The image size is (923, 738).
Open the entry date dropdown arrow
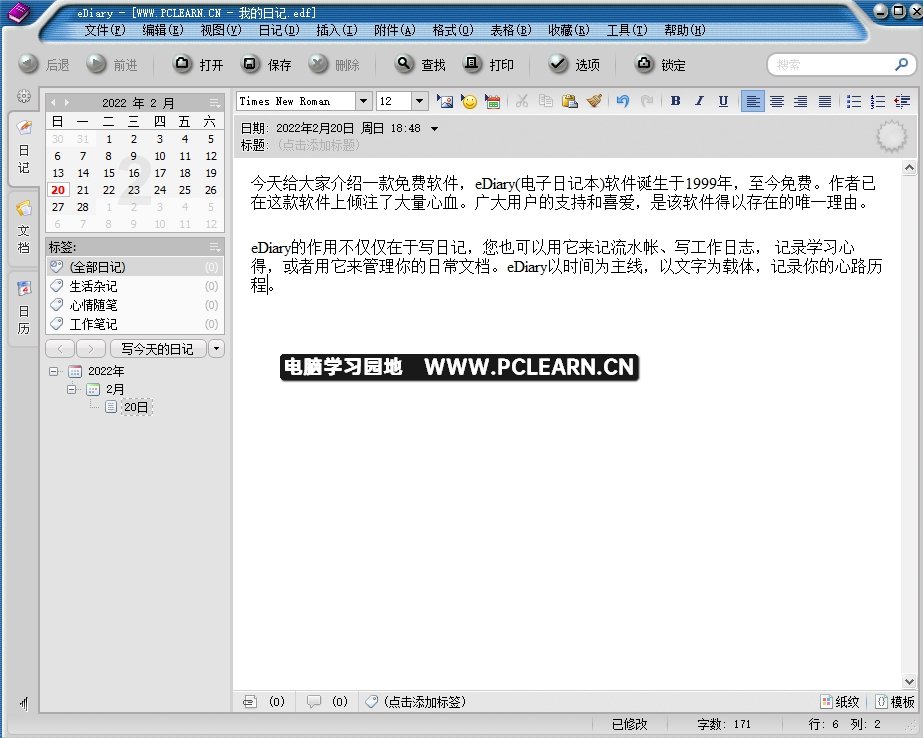[434, 129]
